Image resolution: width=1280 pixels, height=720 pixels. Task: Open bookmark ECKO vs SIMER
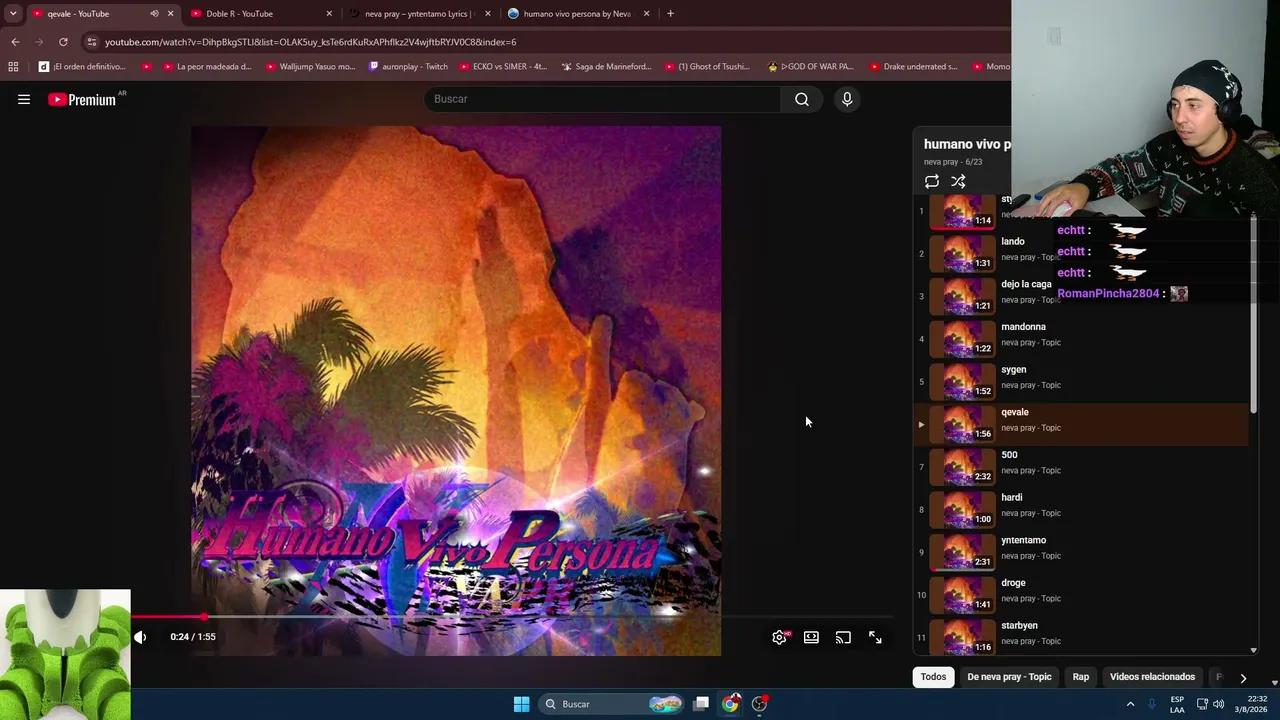point(502,67)
